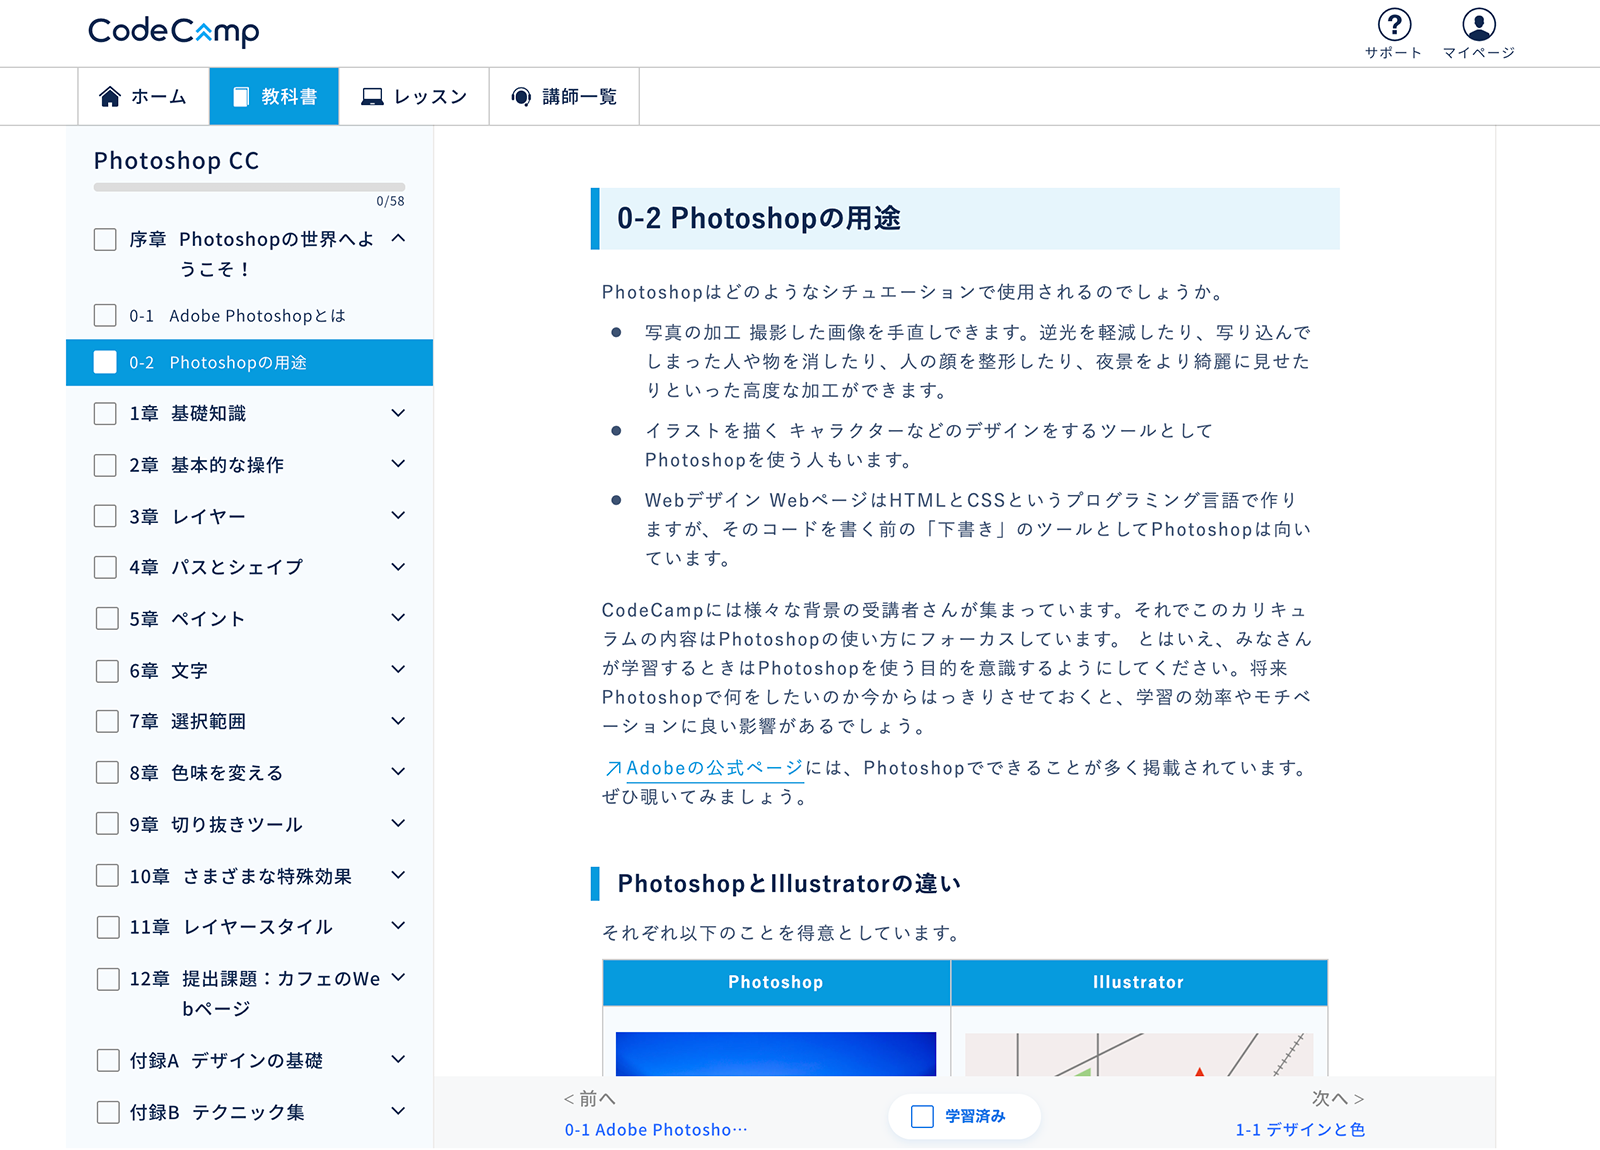The image size is (1600, 1150).
Task: Click the laptop icon in レッスン tab
Action: 372,96
